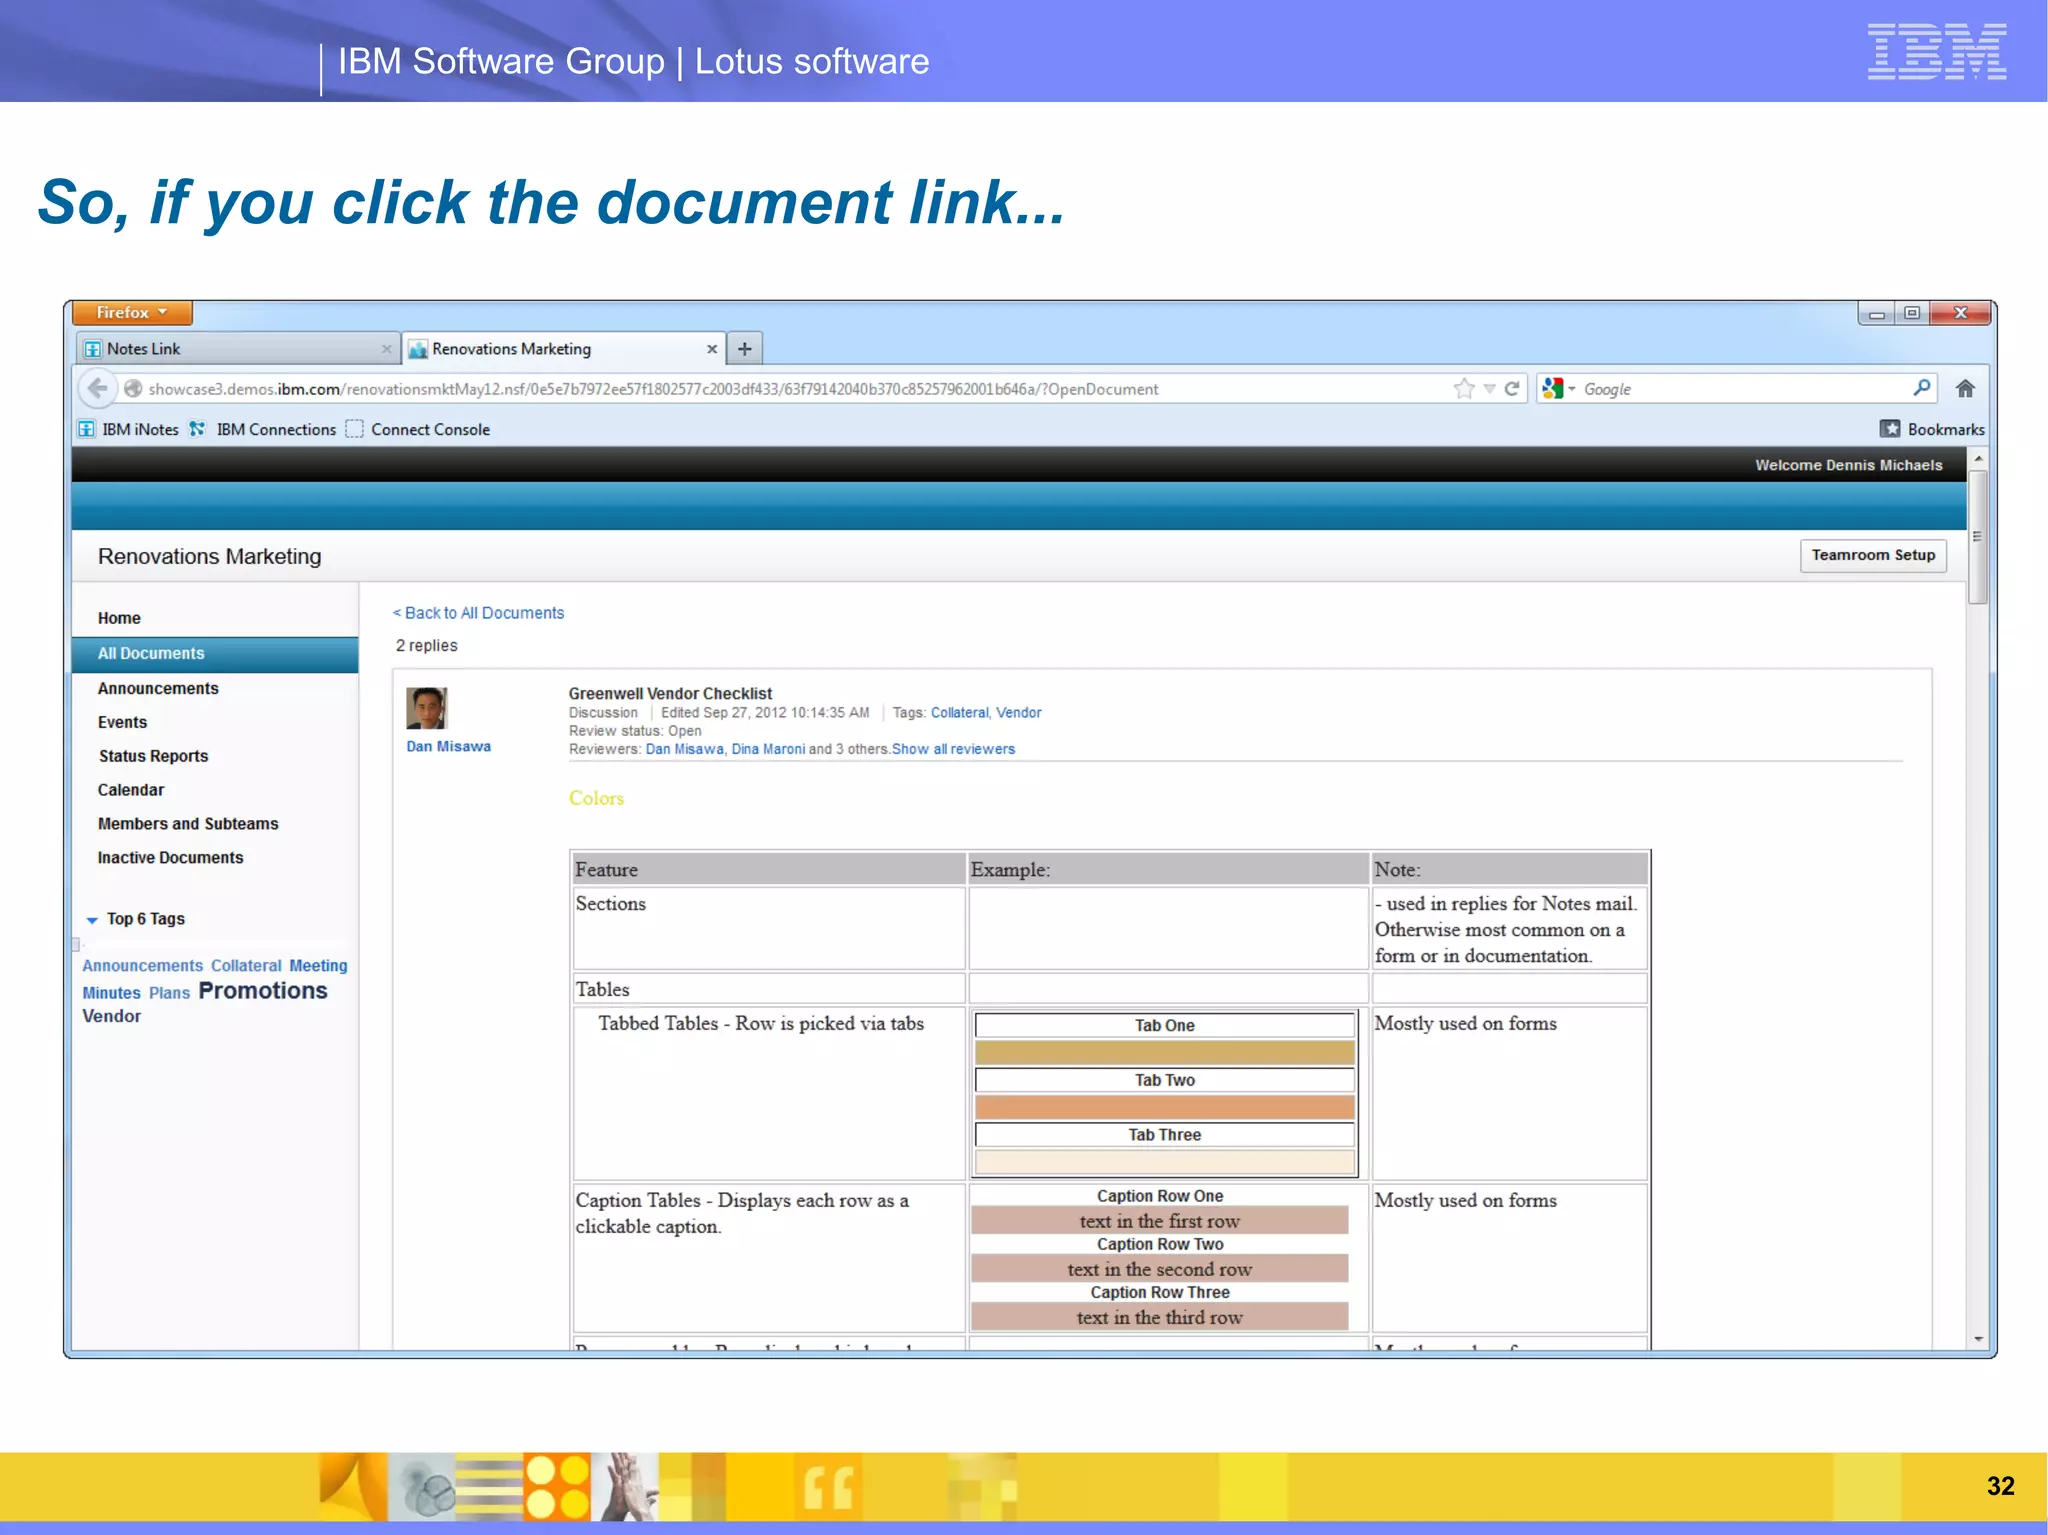Click the search magnifier icon in Google box
The width and height of the screenshot is (2048, 1535).
point(1921,388)
